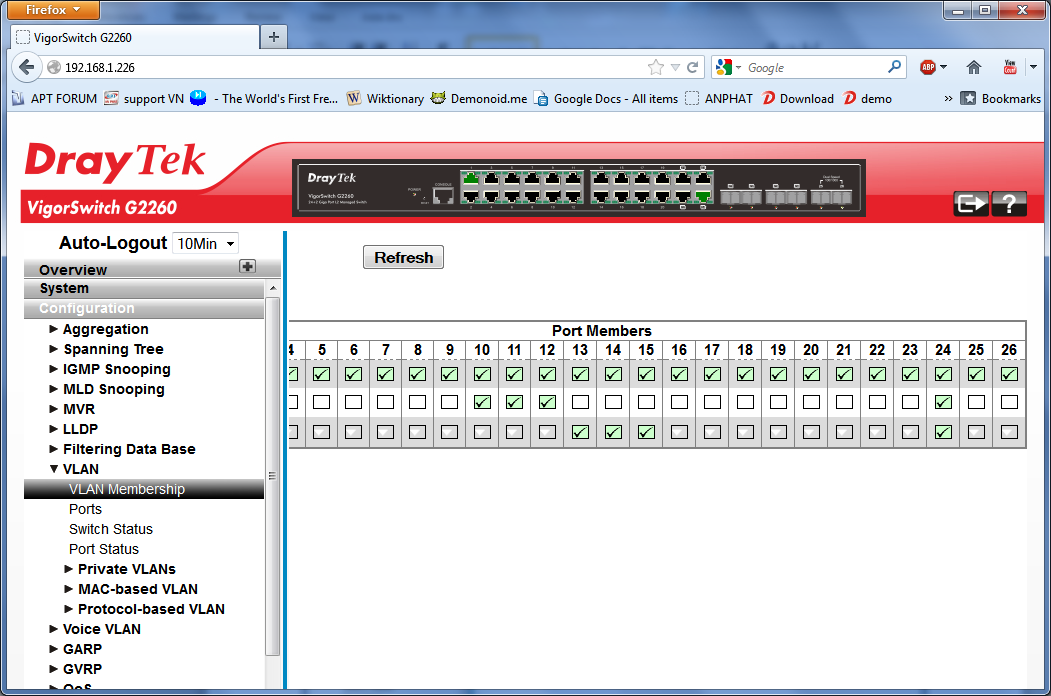The image size is (1051, 696).
Task: Uncheck port 15 in the third VLAN row
Action: (x=646, y=432)
